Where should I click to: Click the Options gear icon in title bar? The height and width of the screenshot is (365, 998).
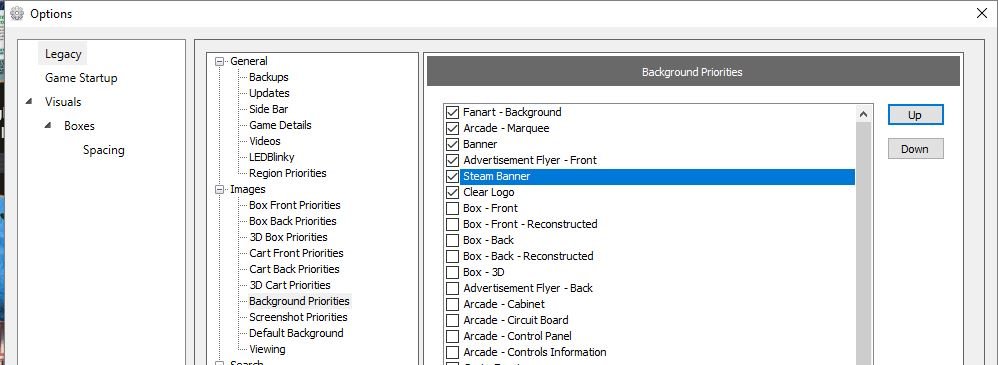coord(17,13)
